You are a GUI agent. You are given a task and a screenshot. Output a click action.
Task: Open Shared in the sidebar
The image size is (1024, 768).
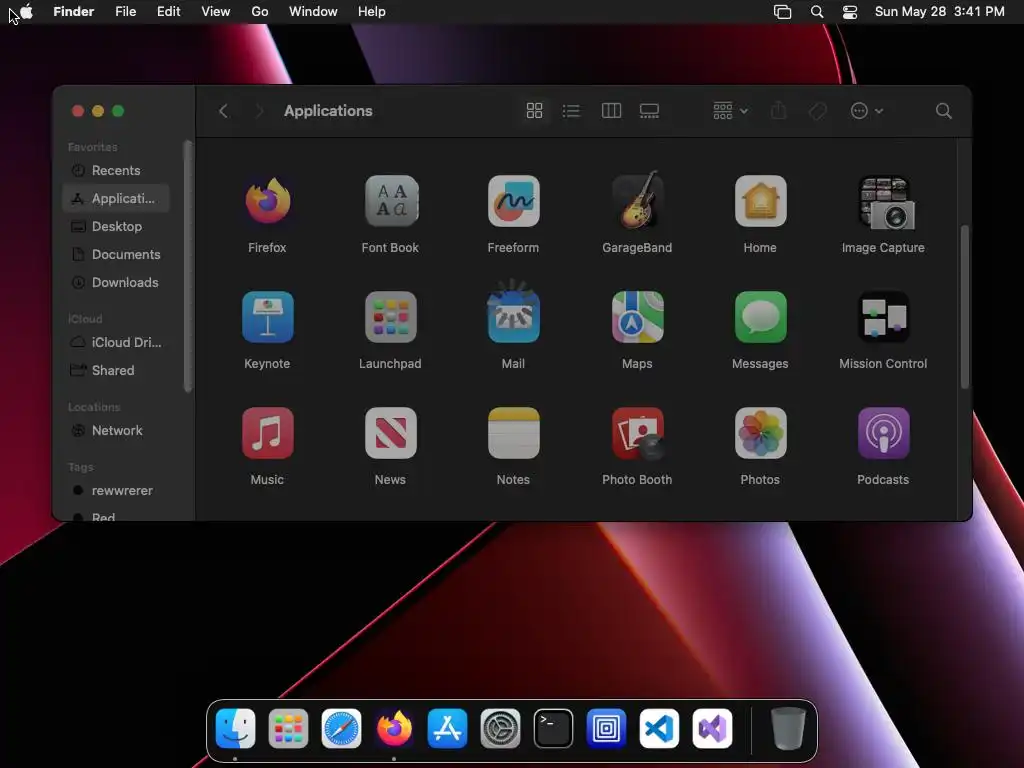click(x=116, y=370)
